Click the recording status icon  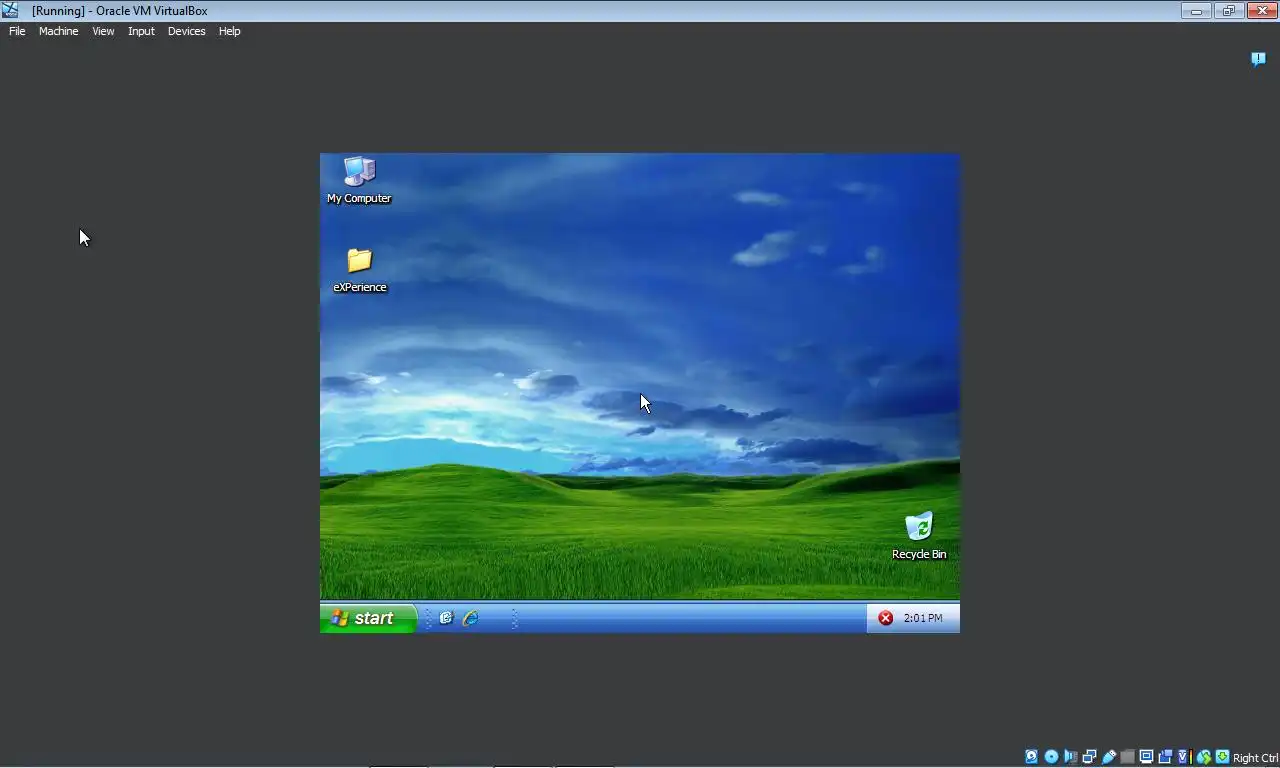tap(1165, 757)
